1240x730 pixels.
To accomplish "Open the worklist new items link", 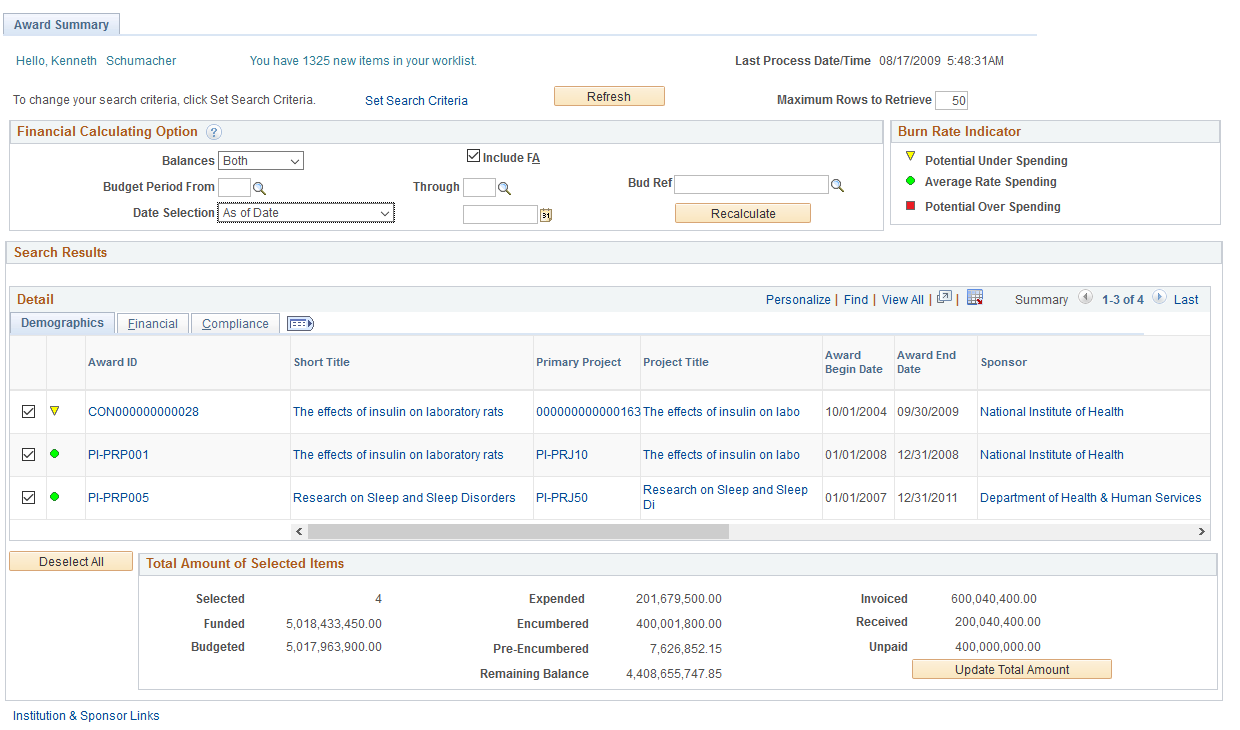I will tap(363, 61).
